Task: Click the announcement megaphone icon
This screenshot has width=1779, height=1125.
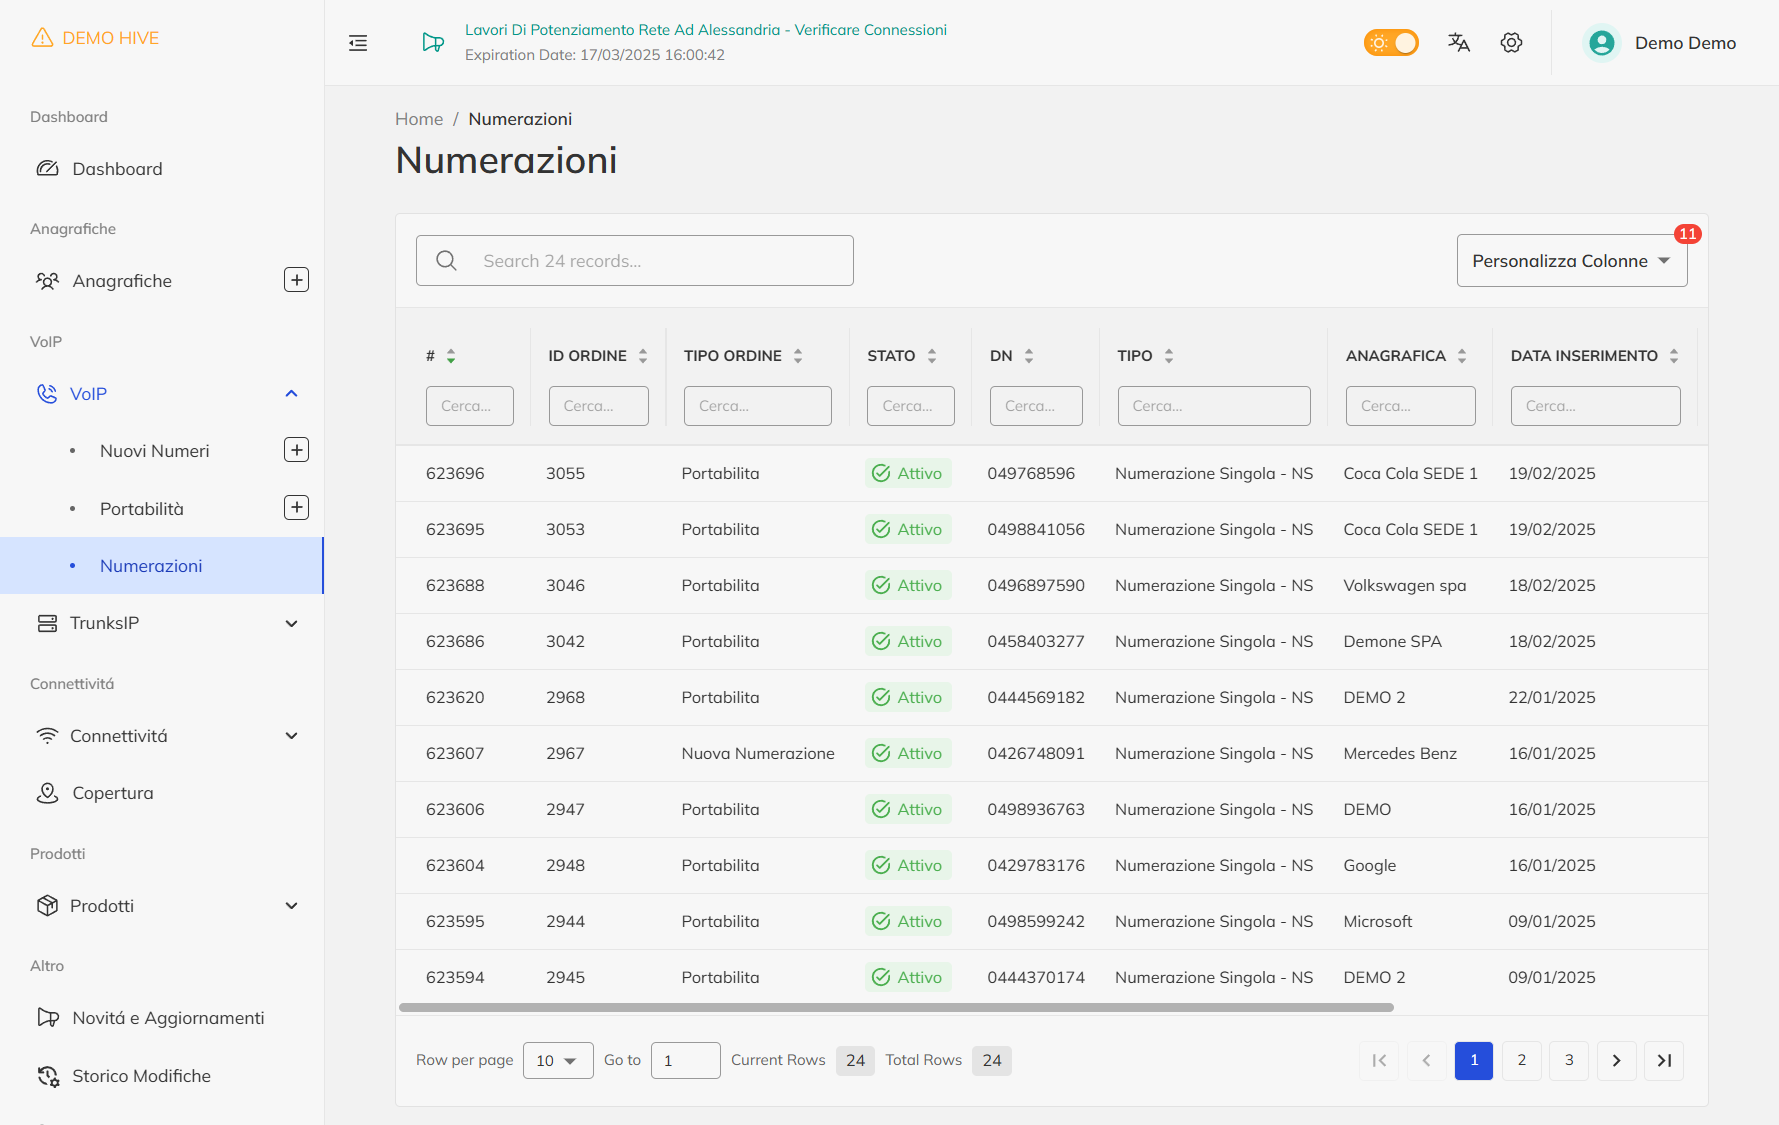Action: pyautogui.click(x=433, y=43)
